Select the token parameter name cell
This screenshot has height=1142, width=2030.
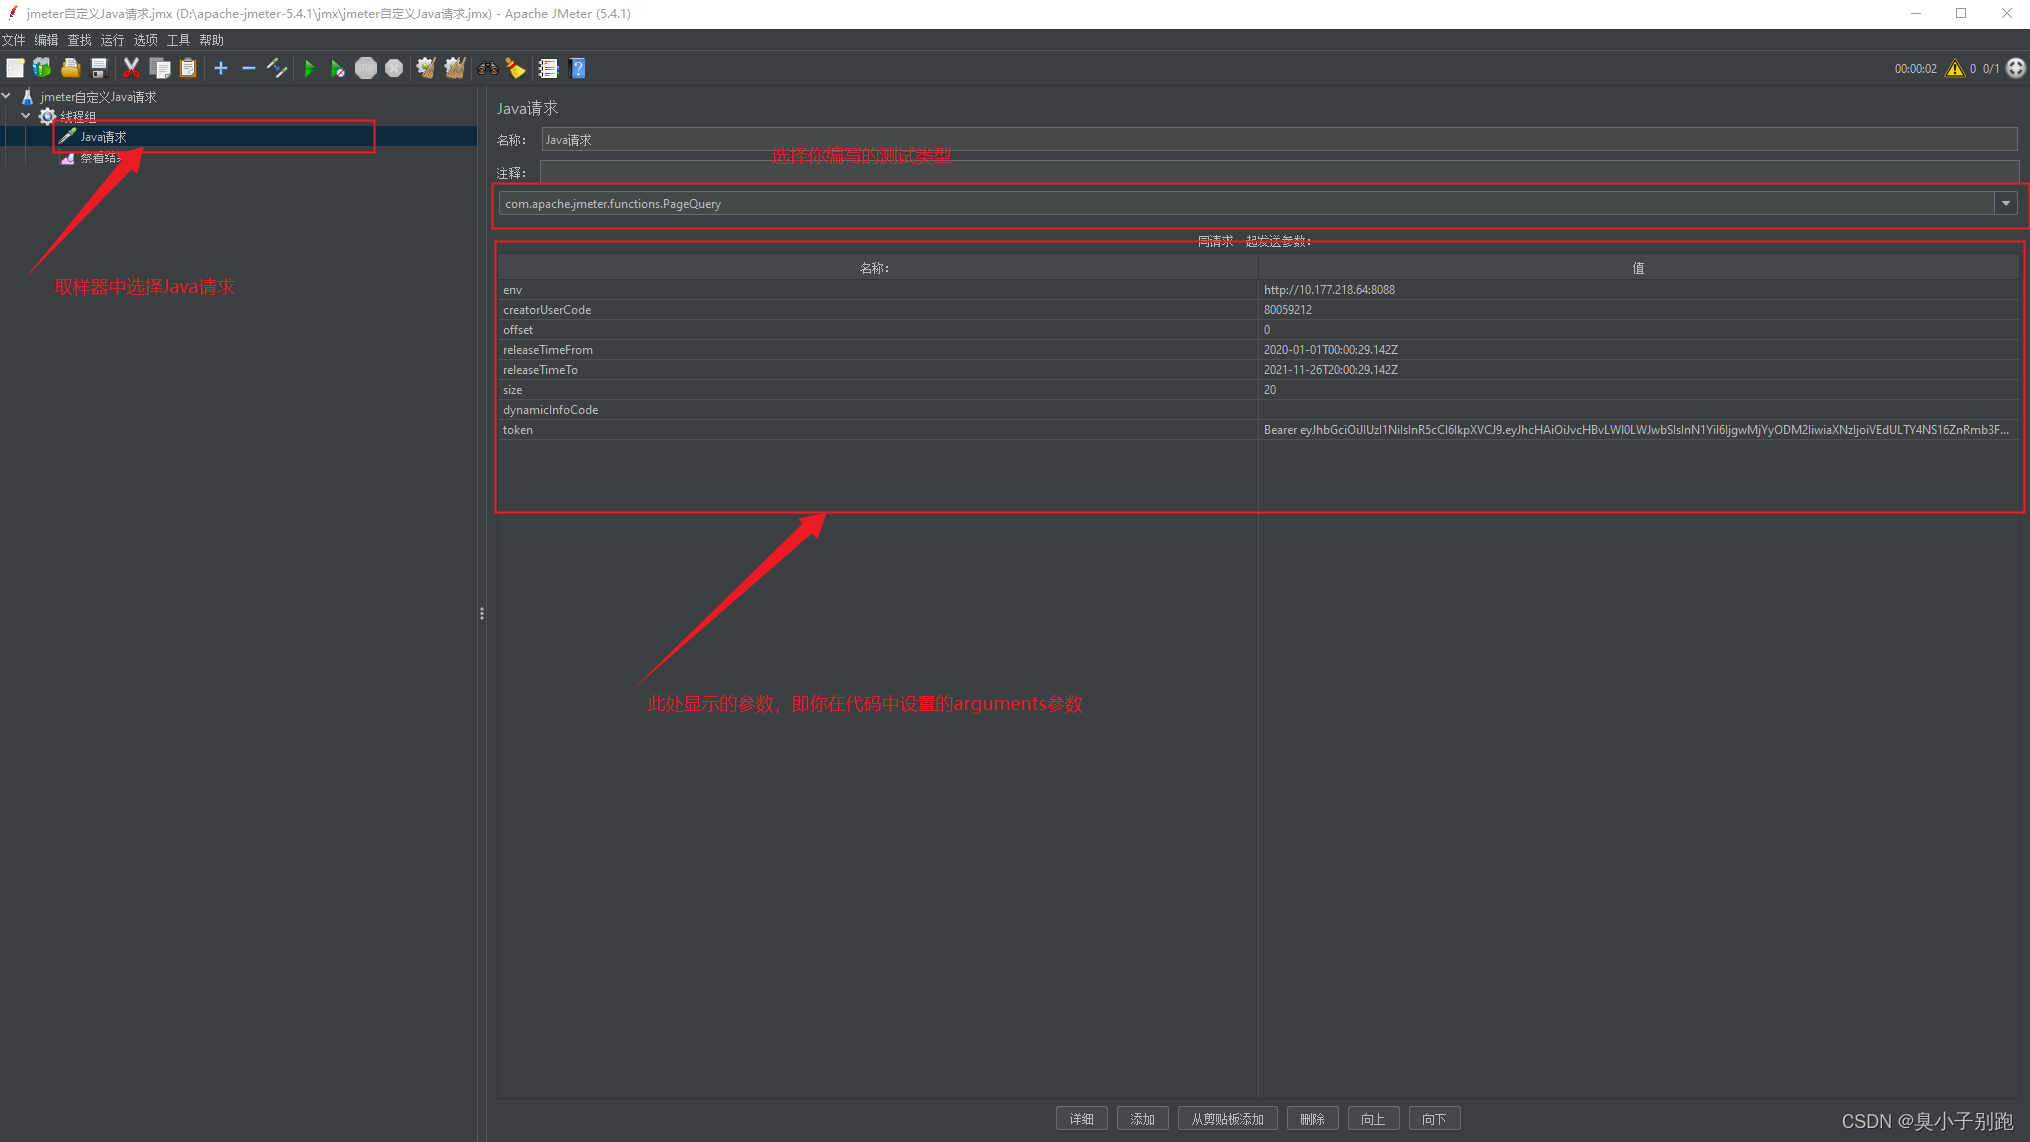877,430
